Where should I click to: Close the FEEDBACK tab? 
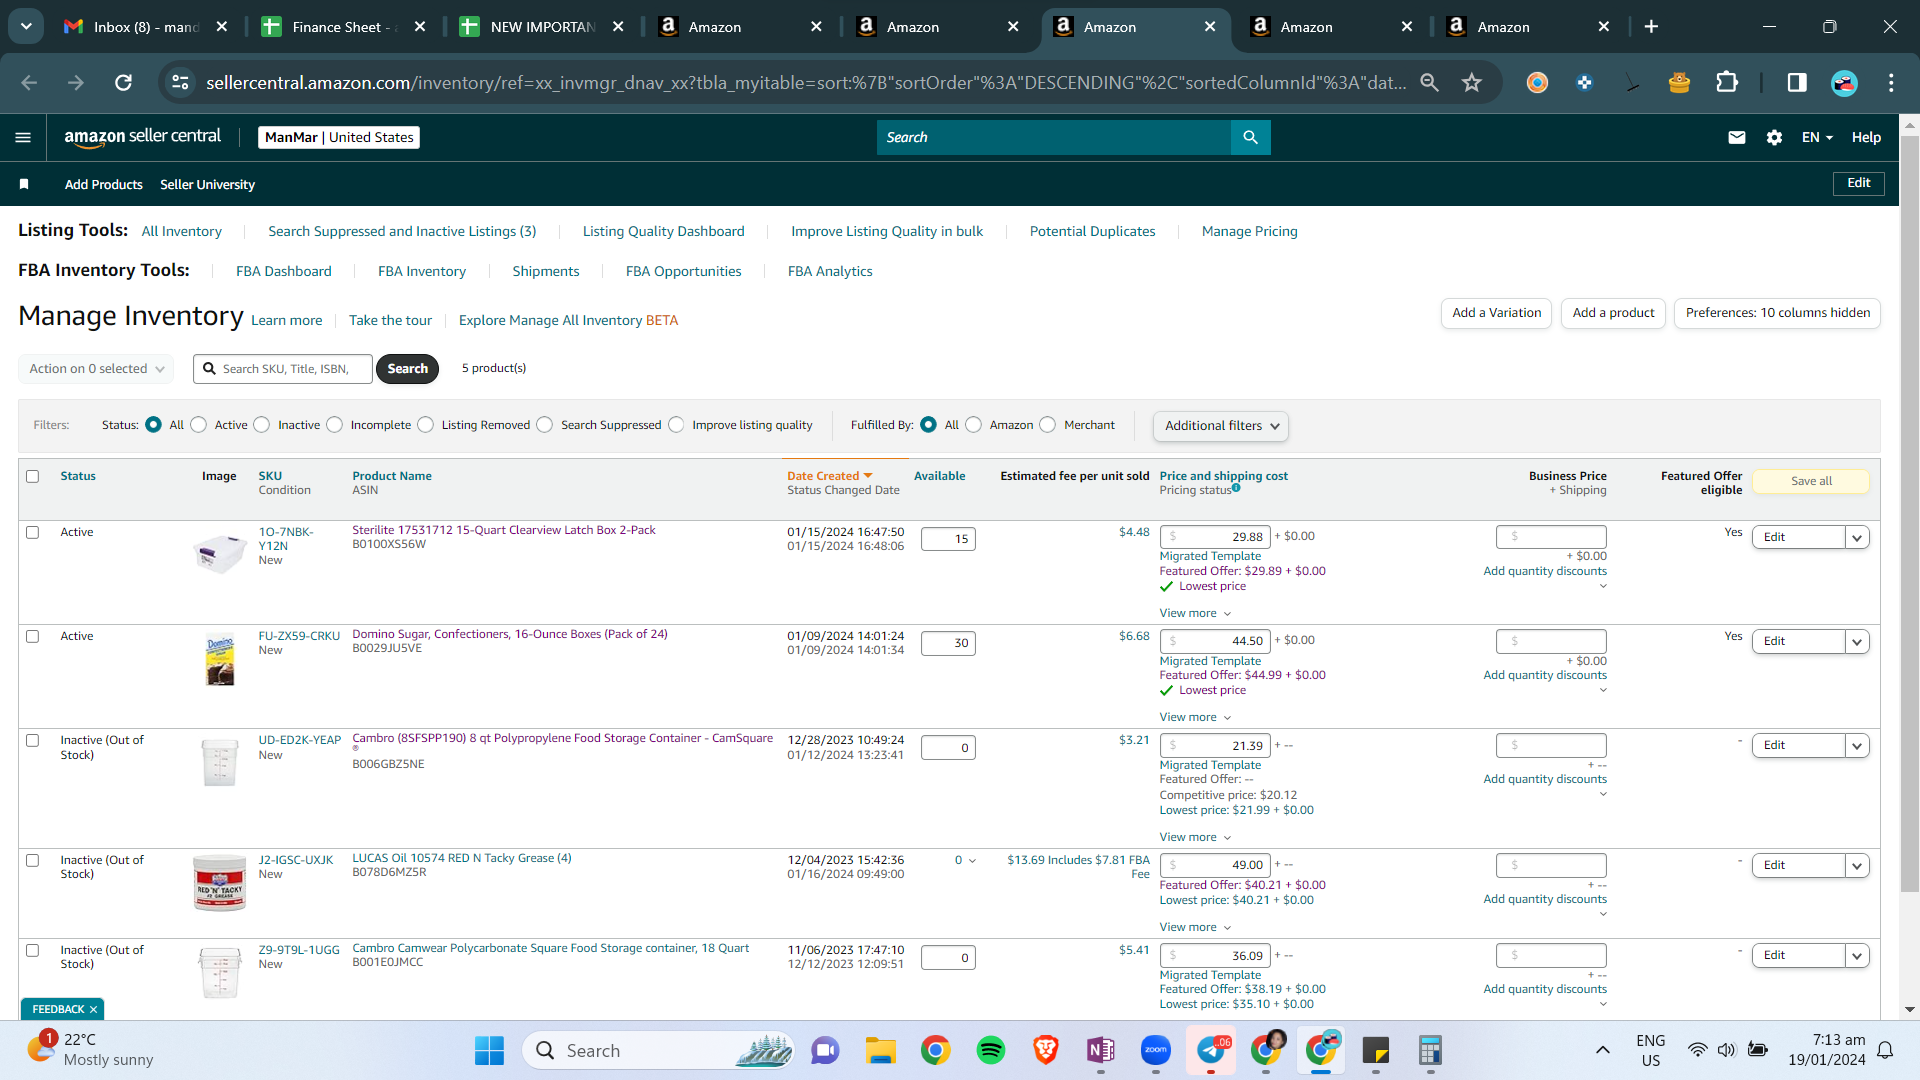[x=93, y=1009]
